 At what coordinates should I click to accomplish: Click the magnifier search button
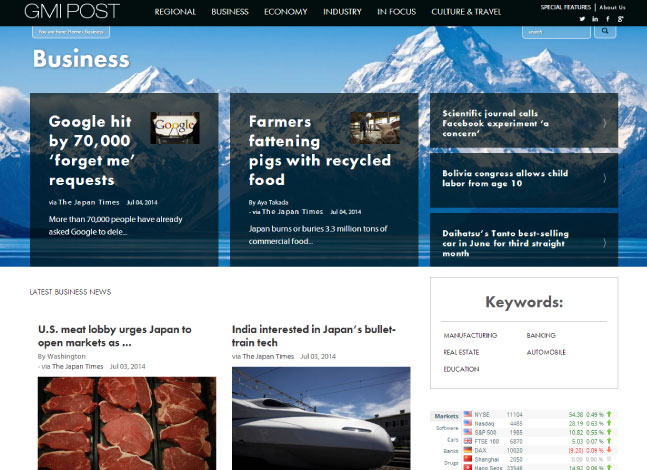click(605, 31)
